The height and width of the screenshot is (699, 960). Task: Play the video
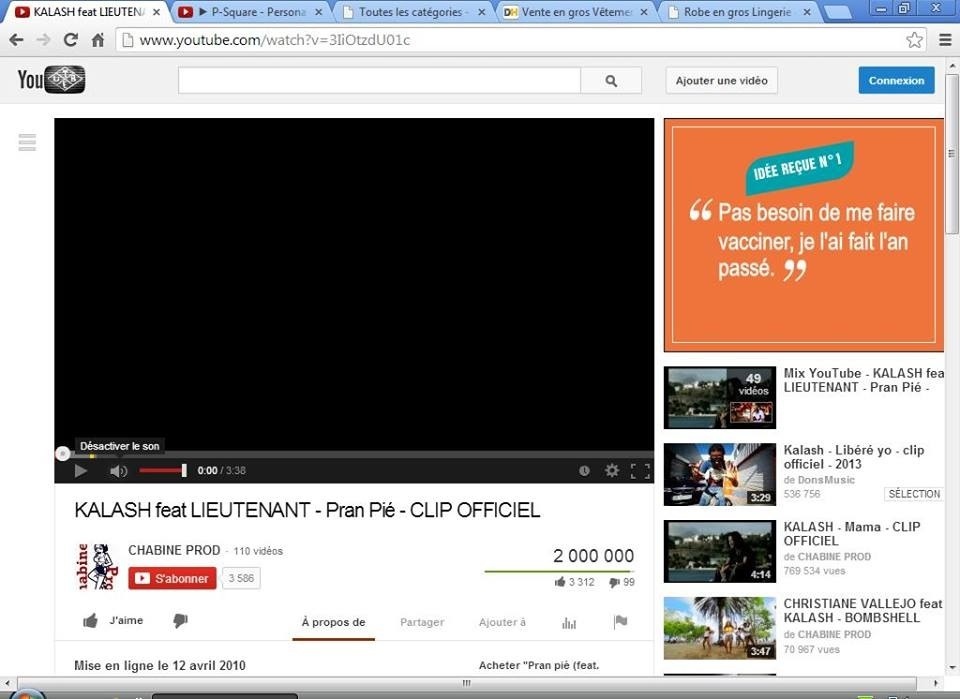(x=80, y=471)
